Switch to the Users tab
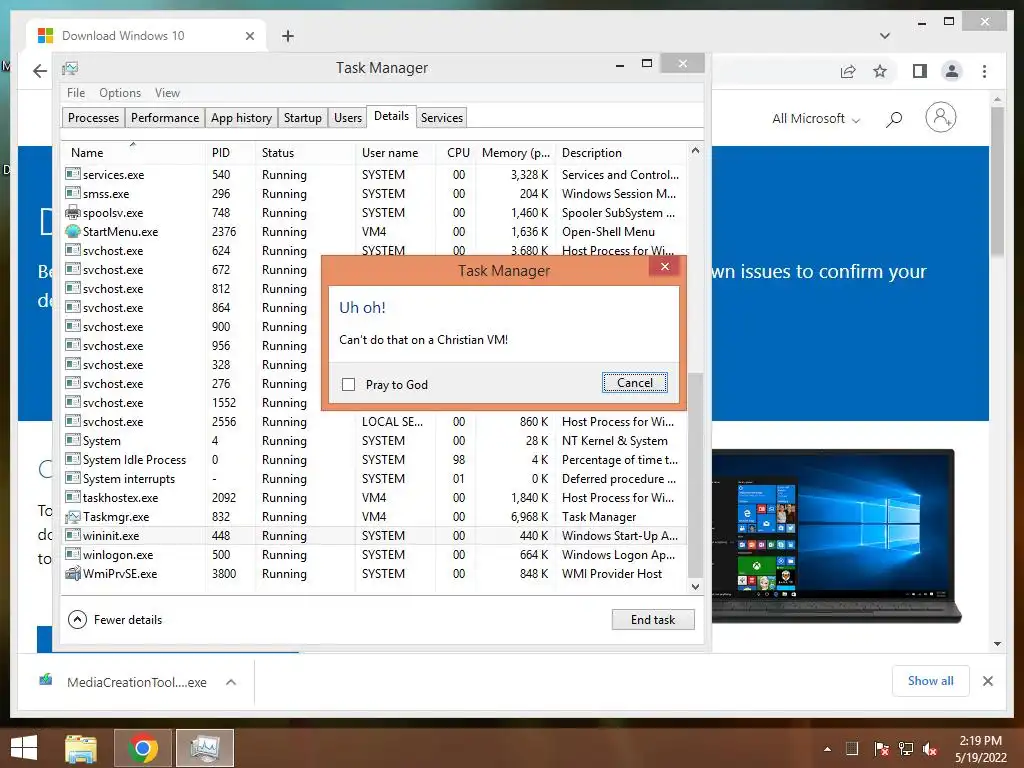The image size is (1024, 768). 347,118
